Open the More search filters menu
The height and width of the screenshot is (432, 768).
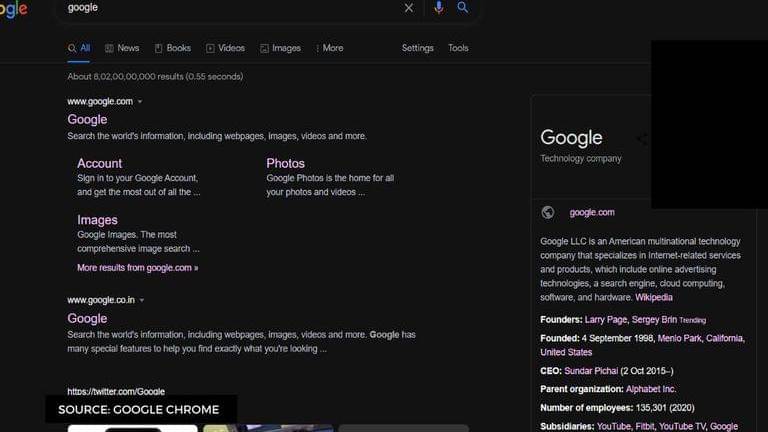click(x=329, y=48)
